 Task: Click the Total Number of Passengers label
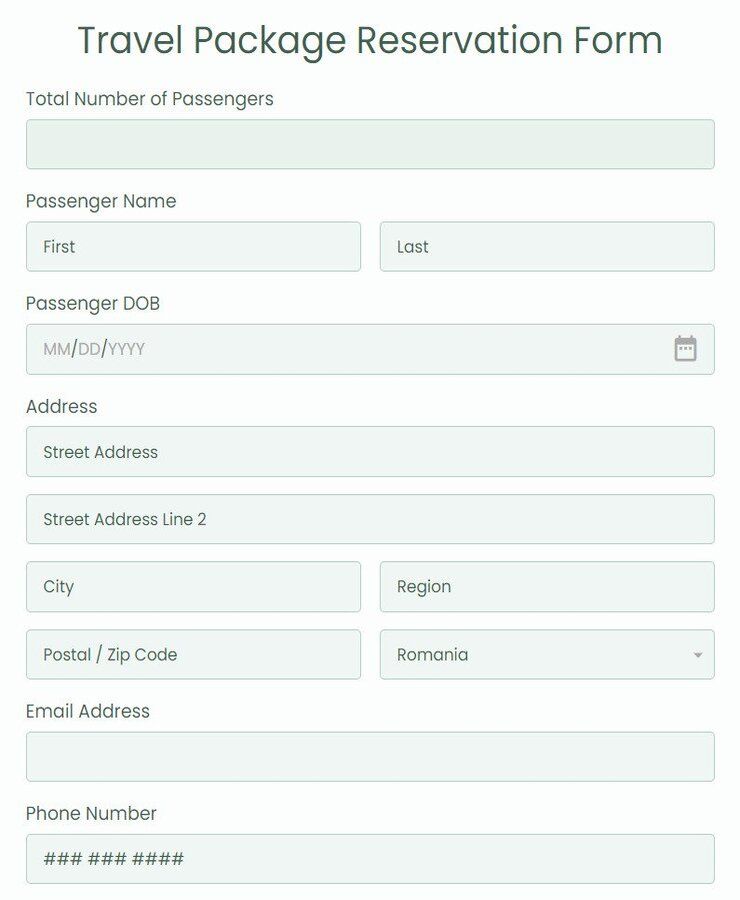[150, 99]
